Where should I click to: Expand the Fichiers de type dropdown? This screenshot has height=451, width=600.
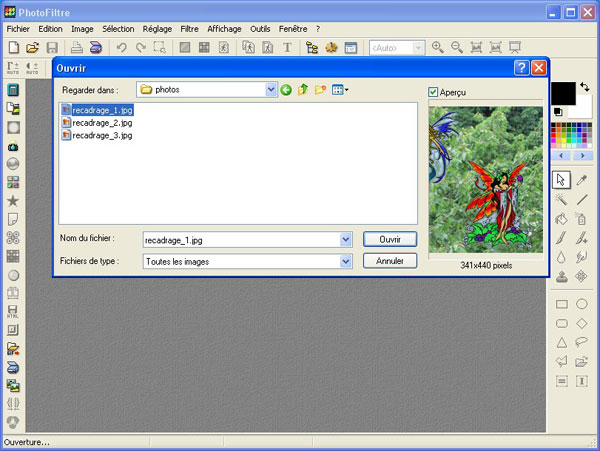coord(346,262)
